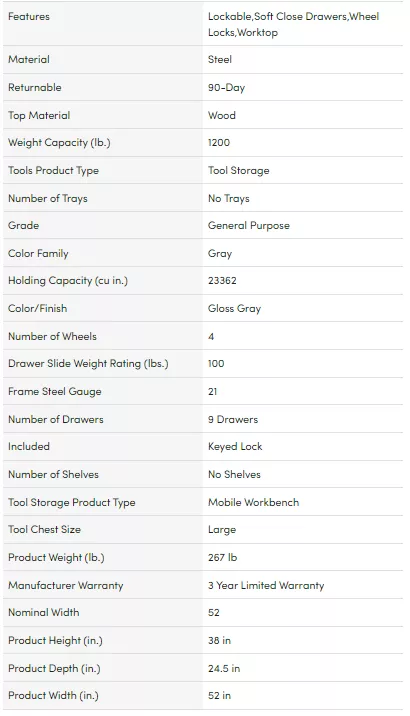Select the Product Depth value 24.5 in
The image size is (410, 716).
[224, 668]
